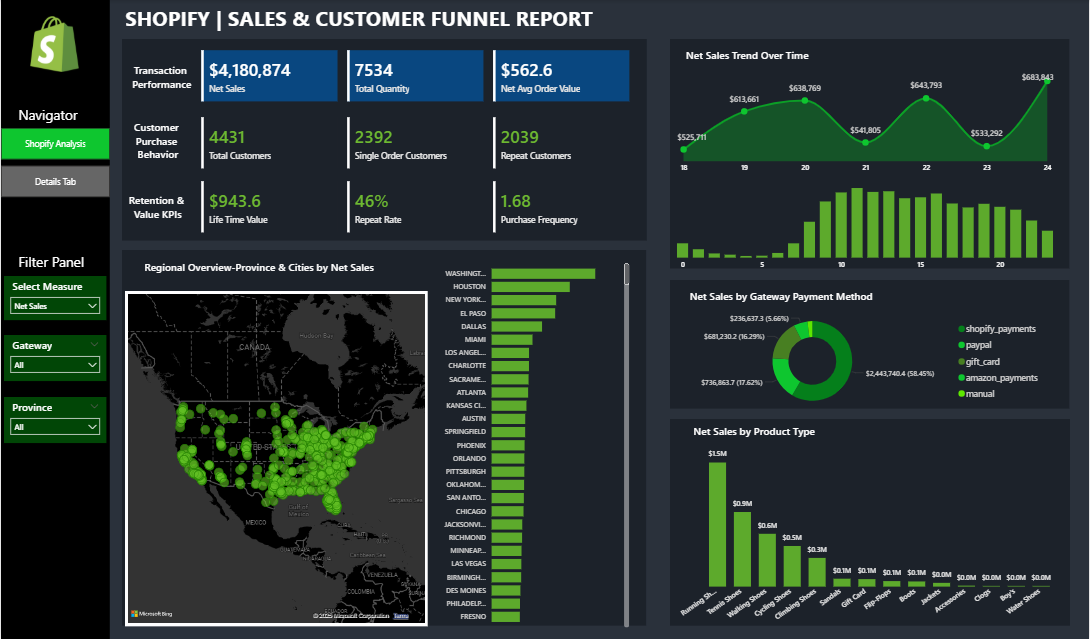Click the line chart point labeled $525,711
This screenshot has width=1090, height=639.
(x=684, y=149)
